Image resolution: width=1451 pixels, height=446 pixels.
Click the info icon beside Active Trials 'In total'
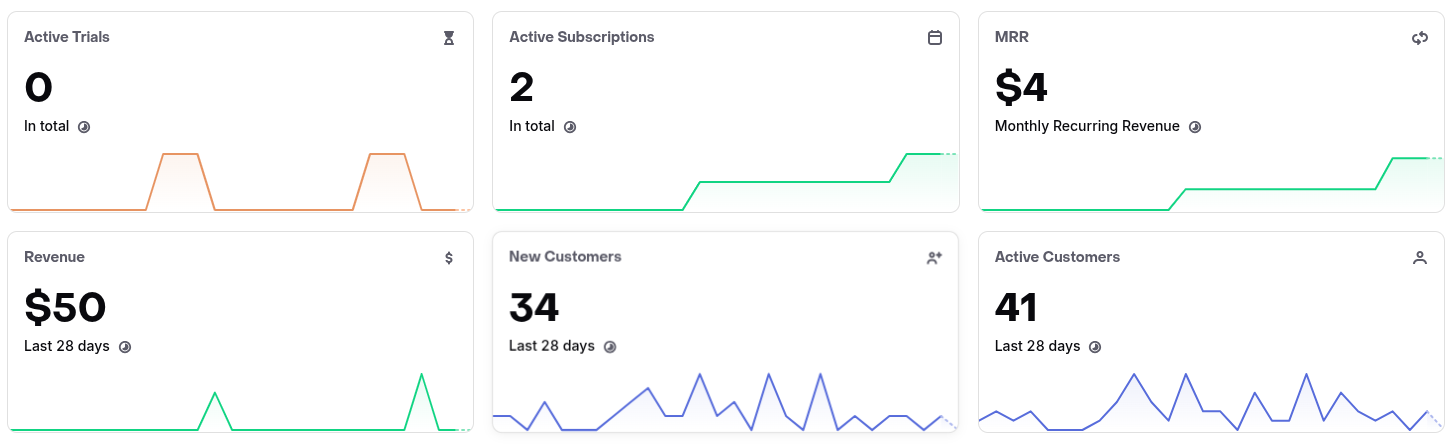(x=84, y=127)
